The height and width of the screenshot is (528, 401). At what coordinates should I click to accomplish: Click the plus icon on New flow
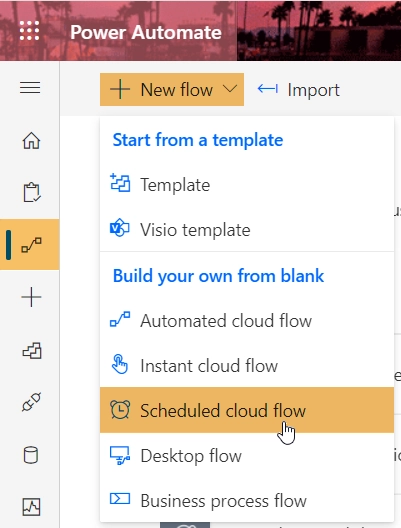coord(120,90)
